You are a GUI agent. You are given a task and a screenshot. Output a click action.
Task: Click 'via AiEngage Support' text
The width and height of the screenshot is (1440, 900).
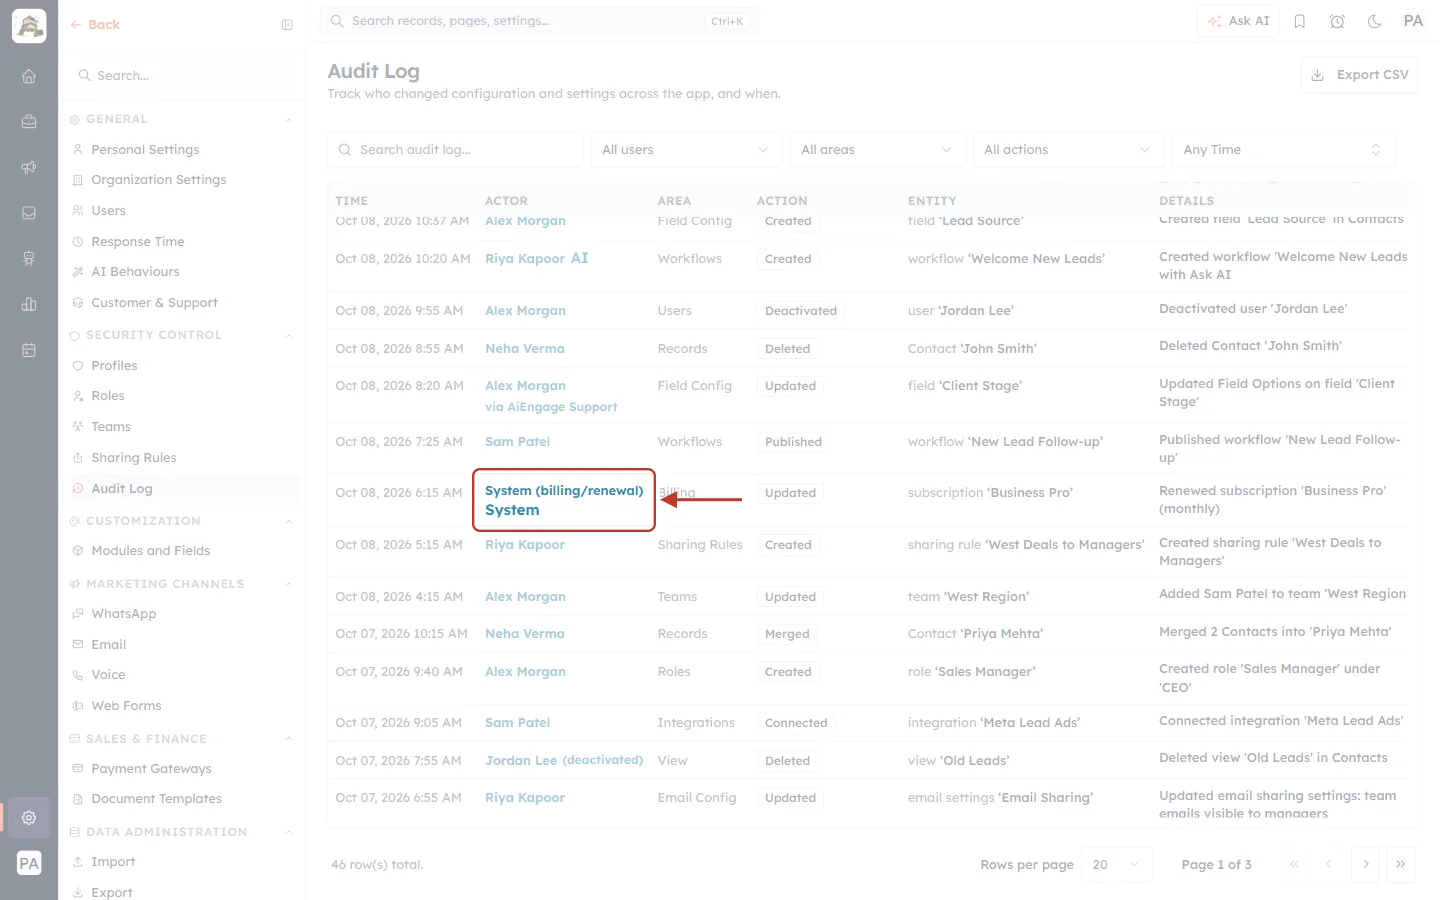click(x=551, y=407)
